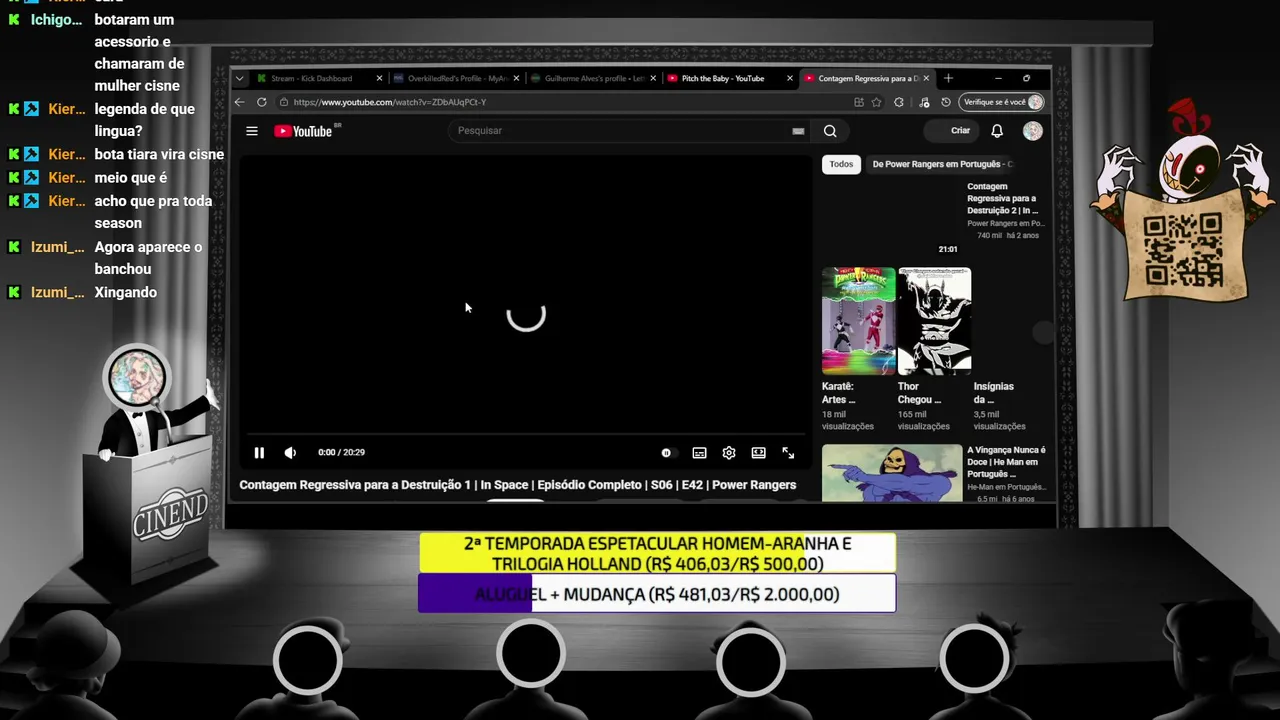
Task: Open the browser extensions puzzle icon
Action: tap(899, 102)
